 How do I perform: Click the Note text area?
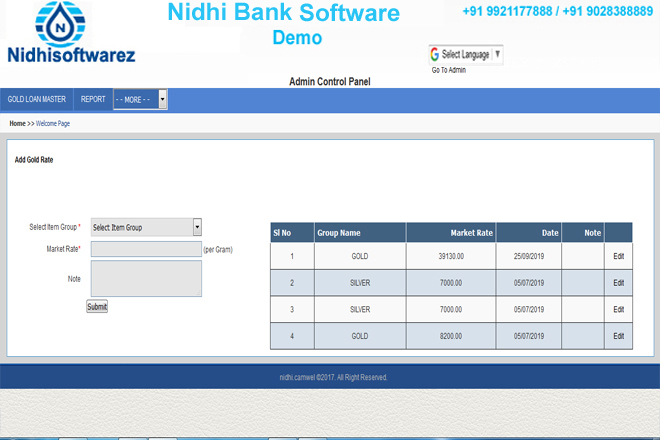(146, 278)
